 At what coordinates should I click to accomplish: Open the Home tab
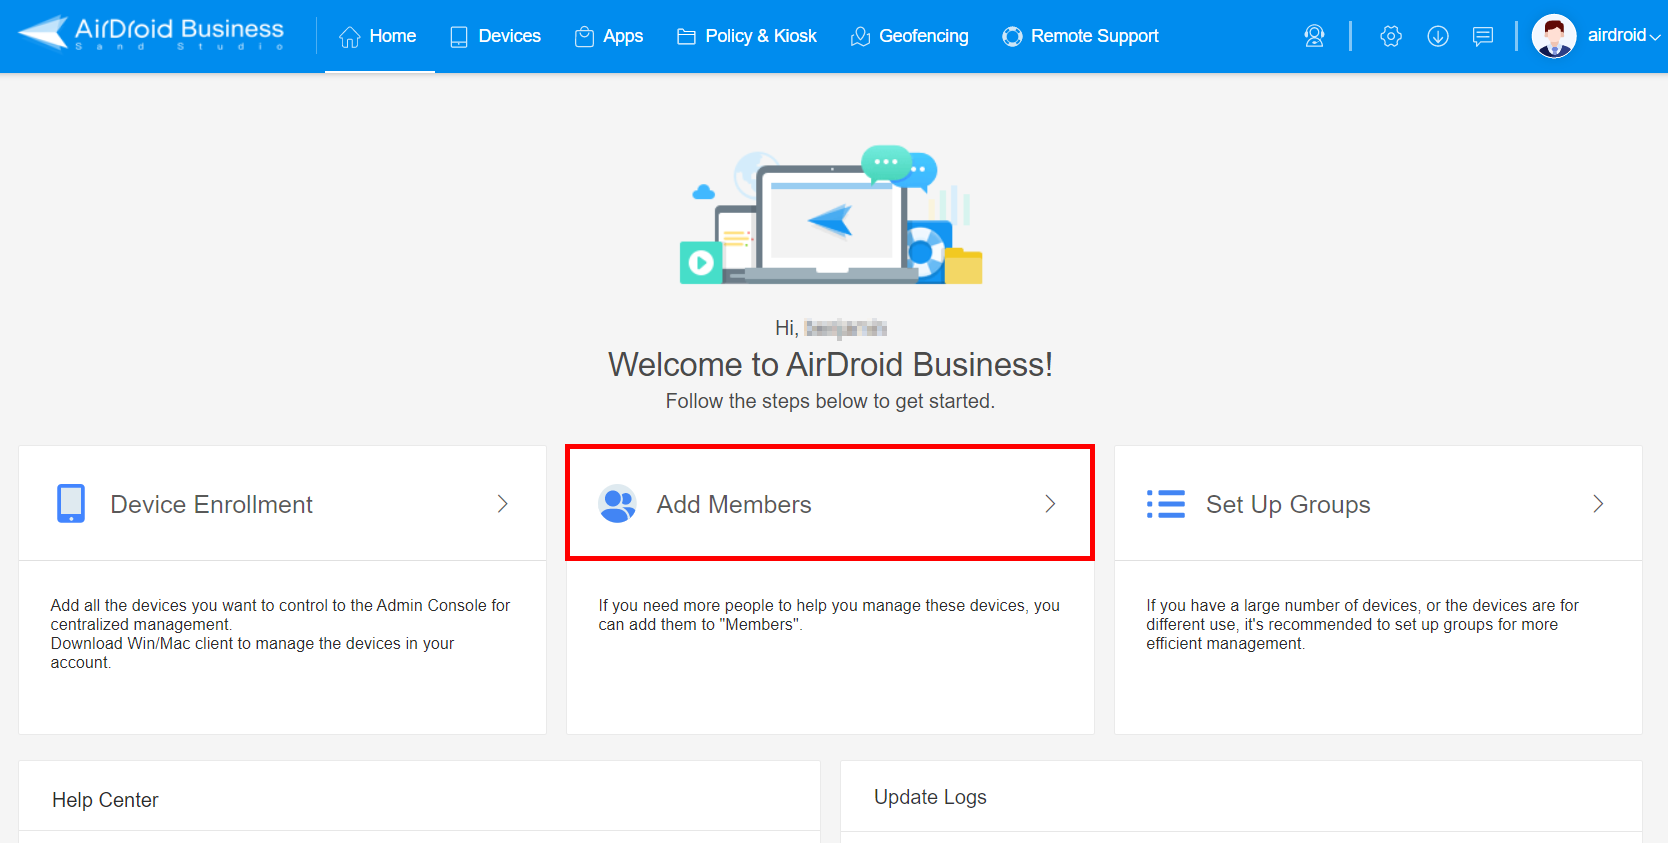click(378, 36)
